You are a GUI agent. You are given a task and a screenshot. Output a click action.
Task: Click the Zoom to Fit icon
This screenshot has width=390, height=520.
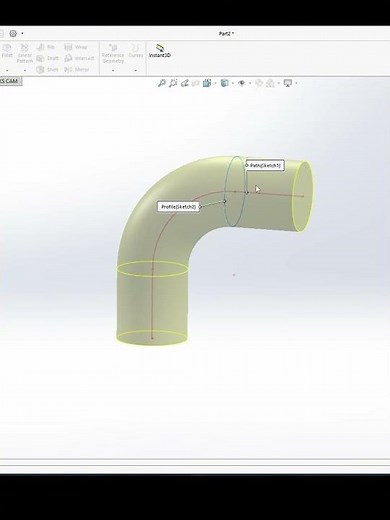pyautogui.click(x=162, y=83)
